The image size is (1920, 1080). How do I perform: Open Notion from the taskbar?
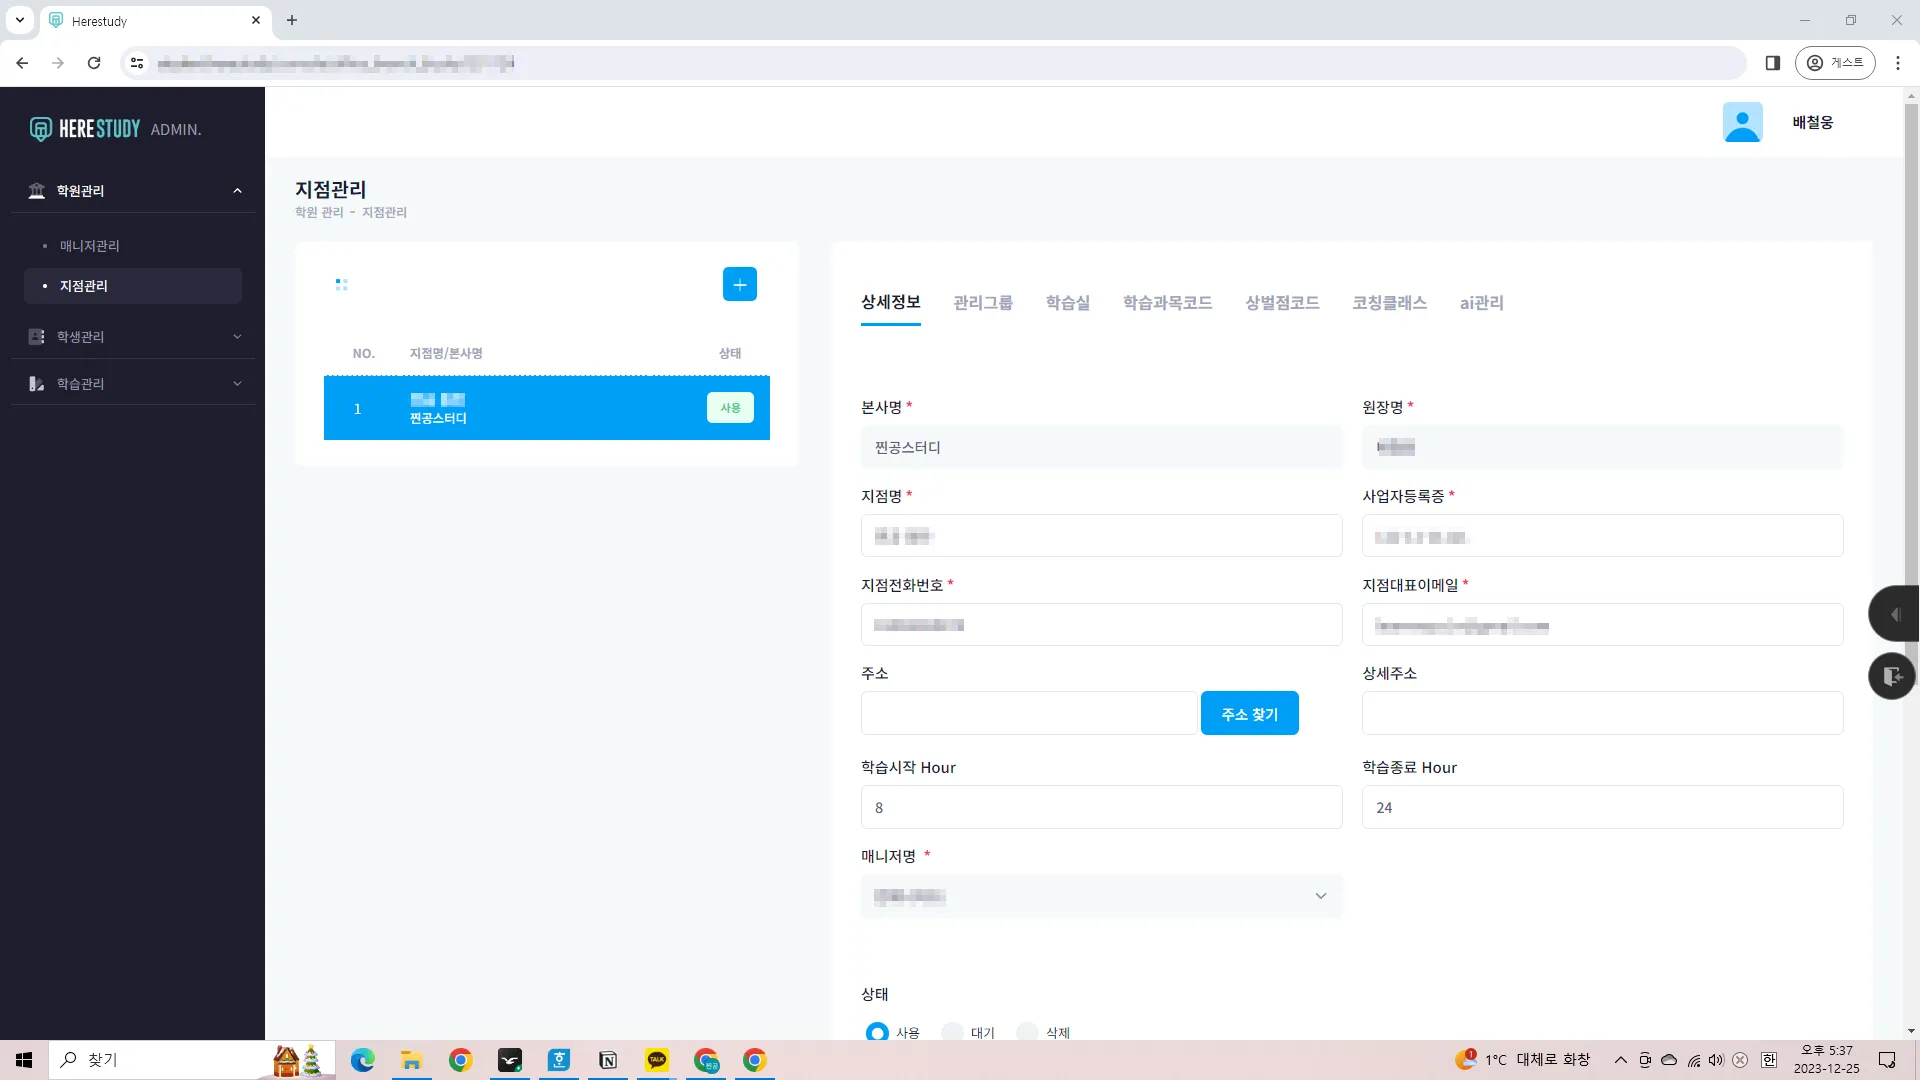[x=608, y=1060]
